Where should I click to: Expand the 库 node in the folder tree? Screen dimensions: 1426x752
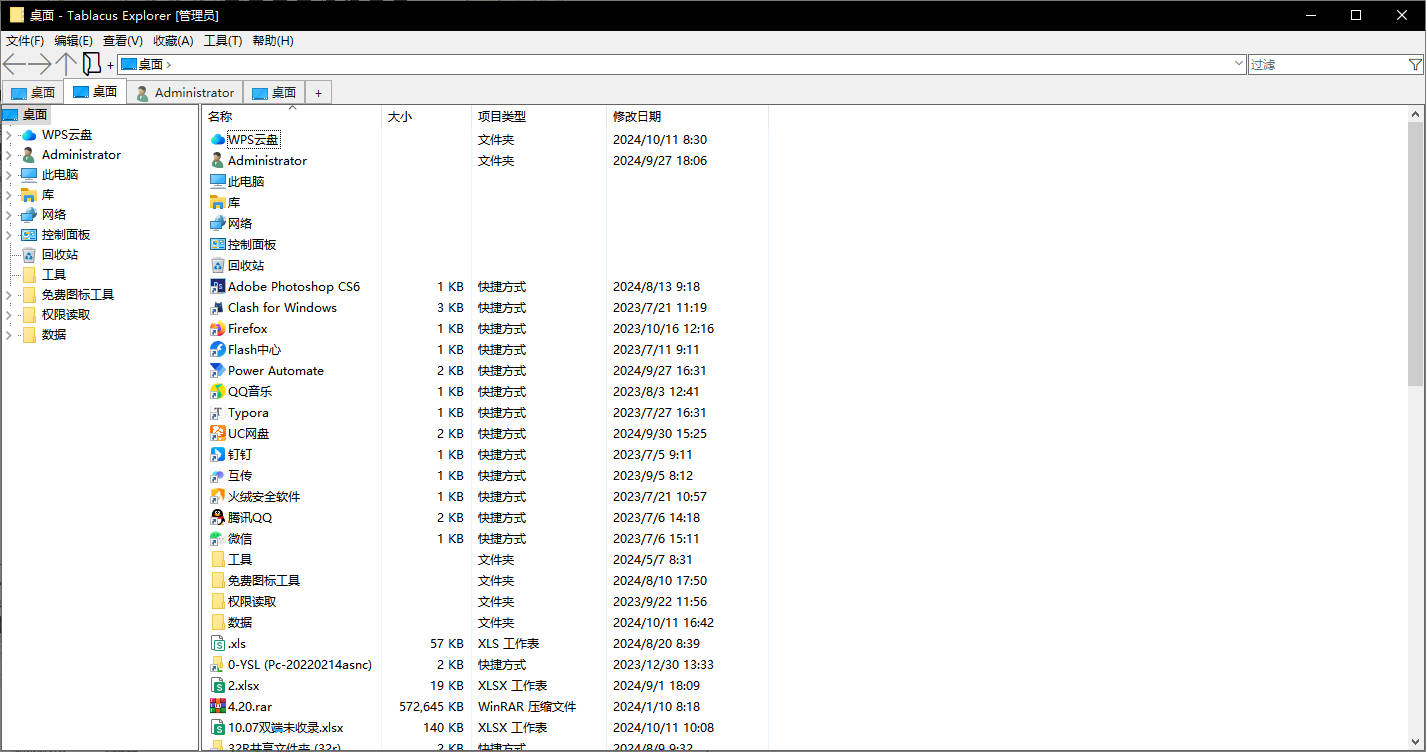[9, 195]
